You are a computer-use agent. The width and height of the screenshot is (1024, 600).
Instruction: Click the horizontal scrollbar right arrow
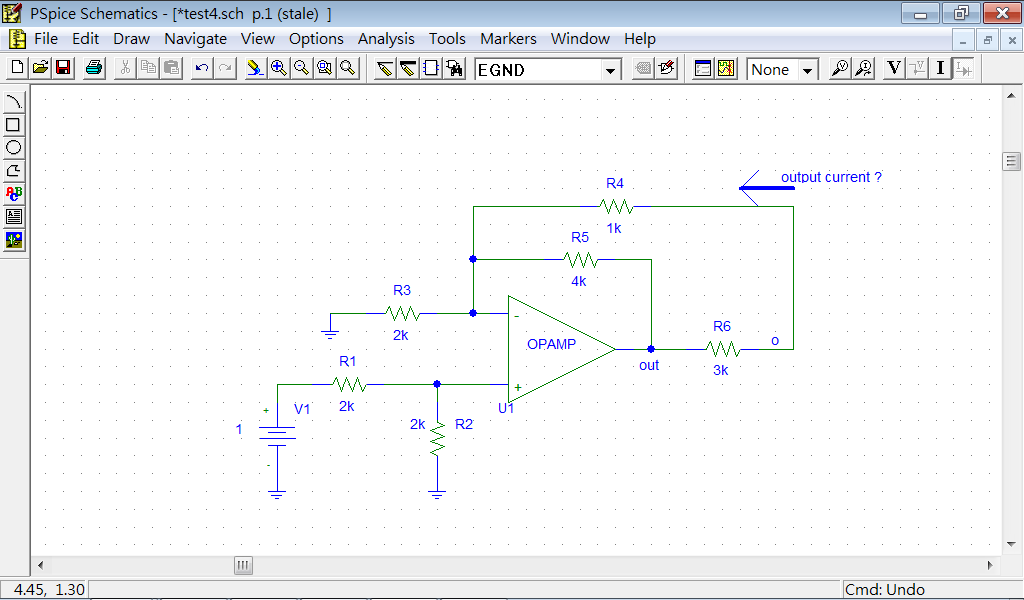click(990, 565)
